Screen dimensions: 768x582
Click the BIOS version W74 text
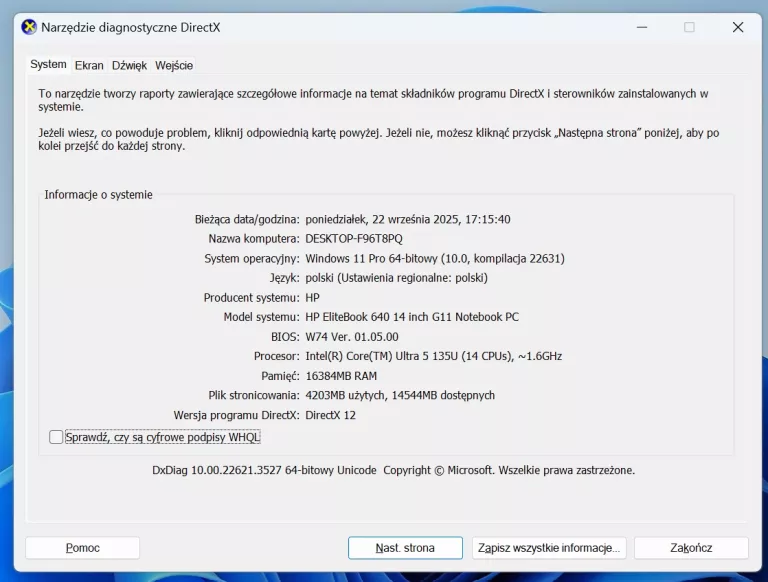351,337
